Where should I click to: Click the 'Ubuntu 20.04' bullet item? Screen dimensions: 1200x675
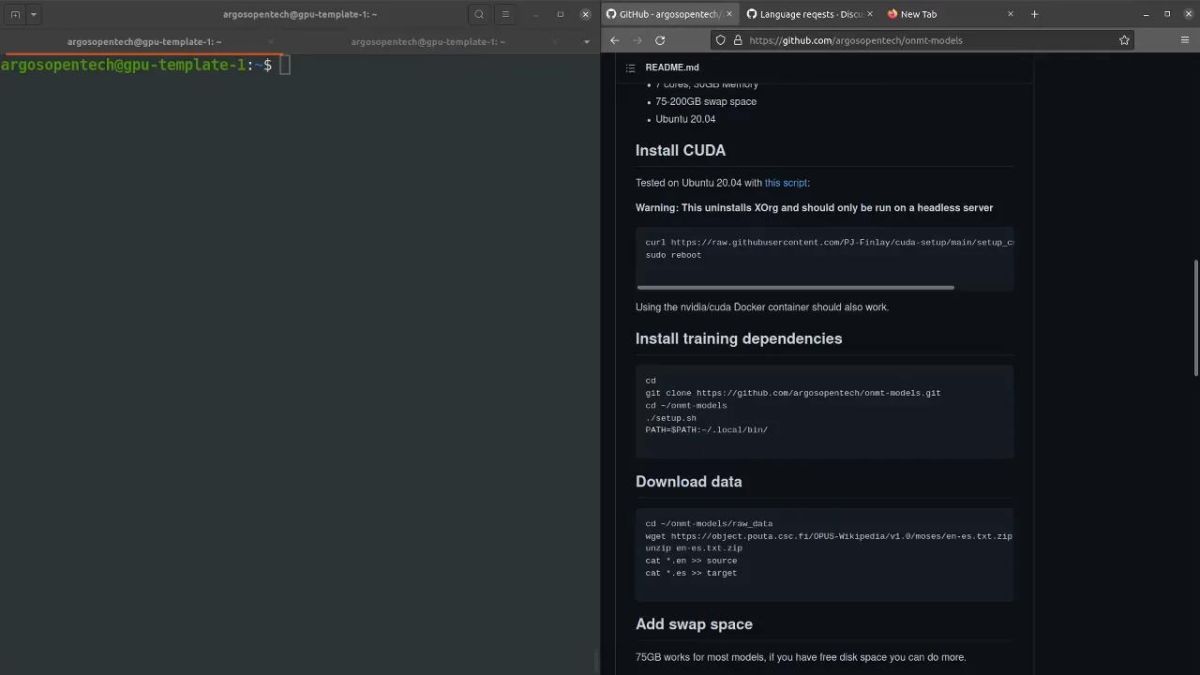pyautogui.click(x=685, y=119)
